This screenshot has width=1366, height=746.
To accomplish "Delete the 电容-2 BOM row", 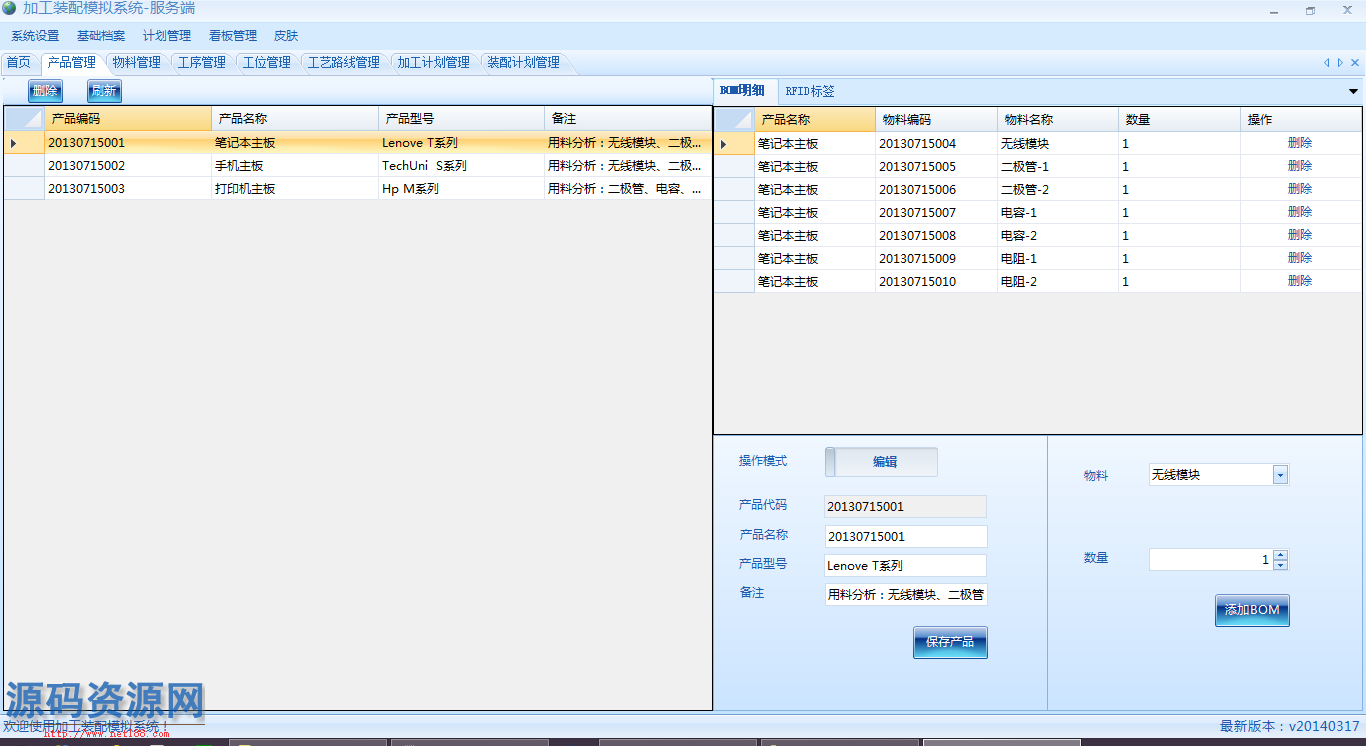I will pos(1300,235).
